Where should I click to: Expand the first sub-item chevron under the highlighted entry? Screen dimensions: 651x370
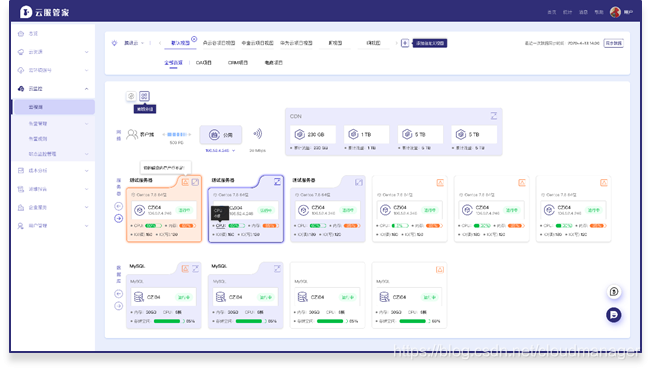[86, 124]
